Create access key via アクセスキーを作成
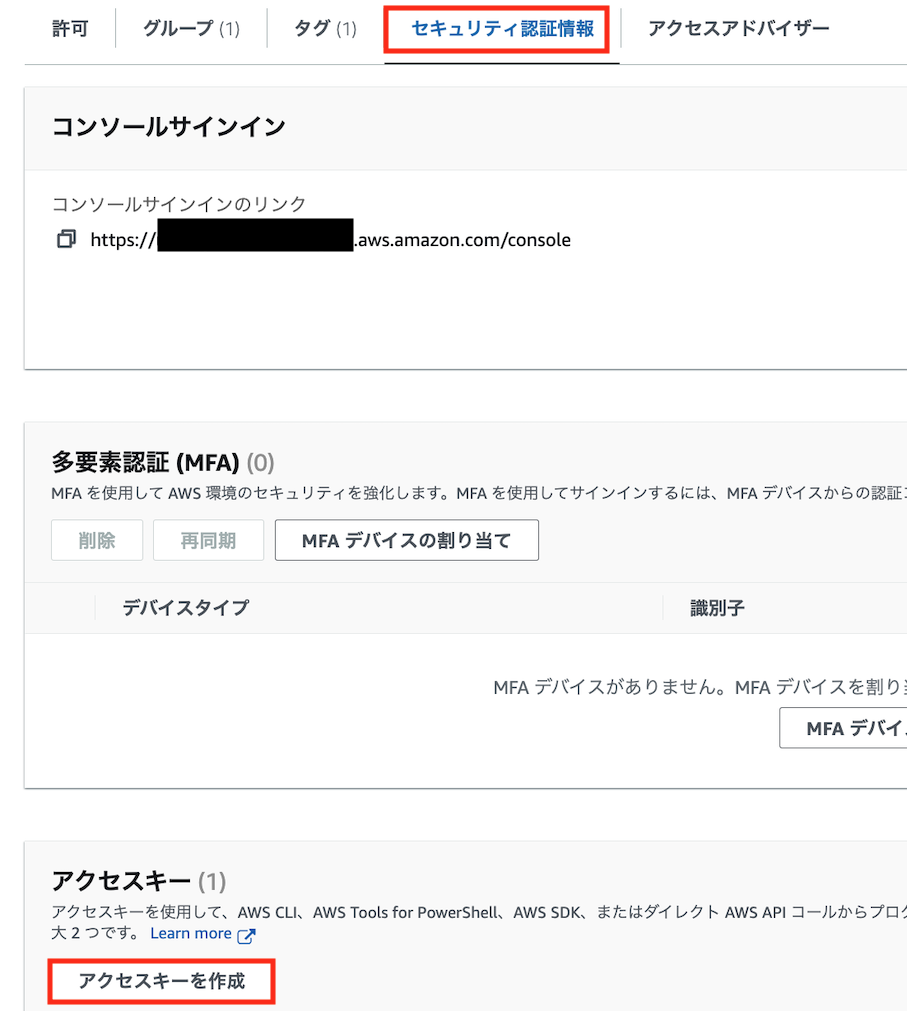 tap(161, 982)
